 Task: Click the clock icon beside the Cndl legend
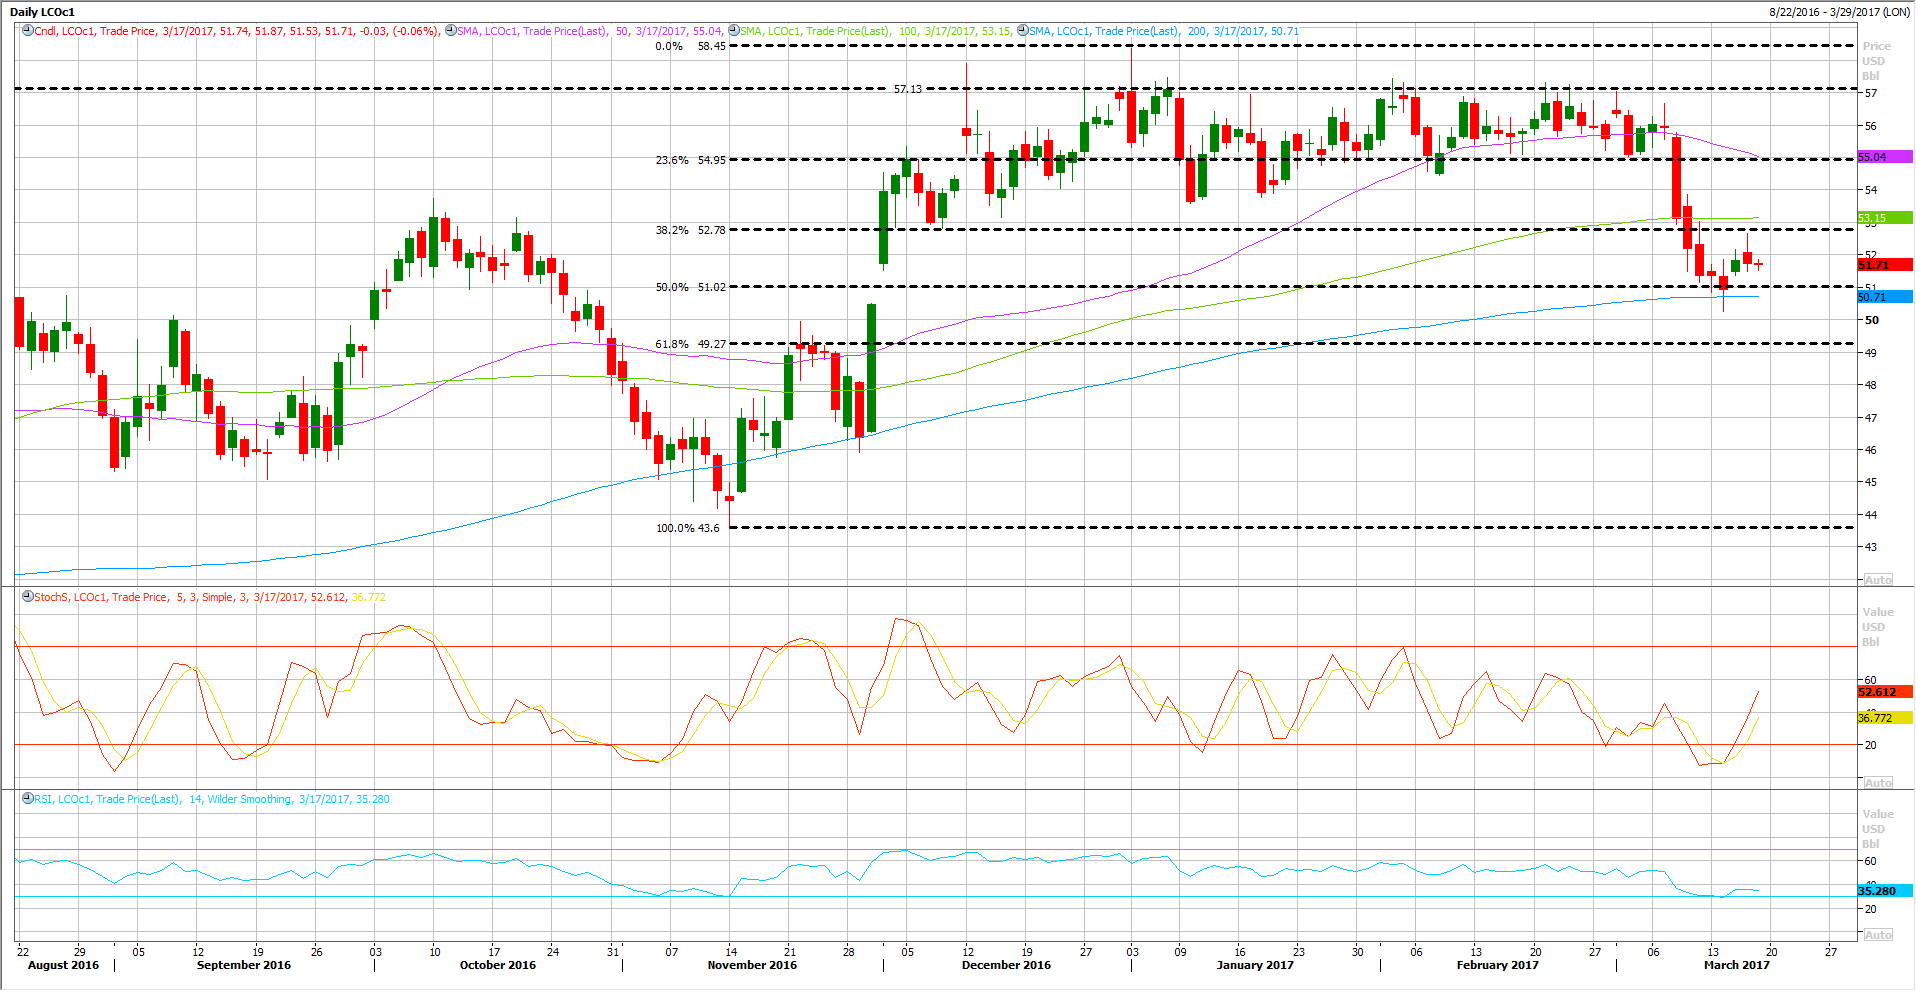[x=27, y=31]
